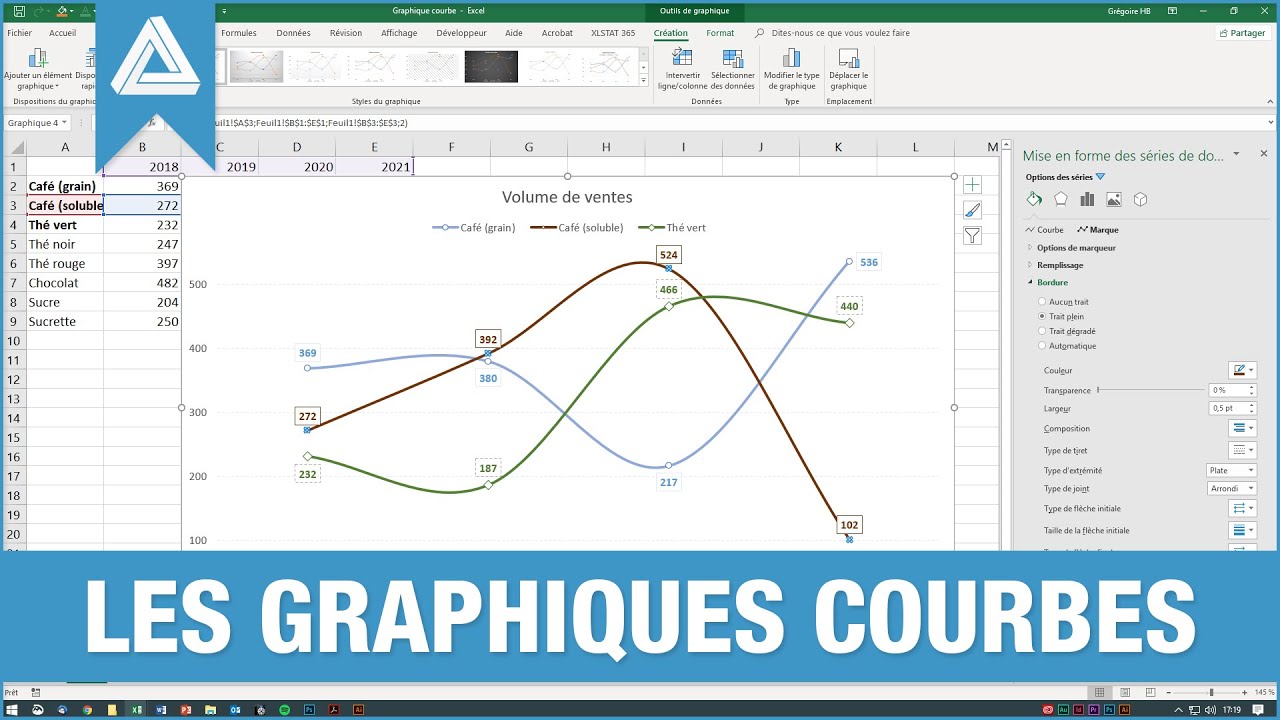Open Chrome from the Windows taskbar
Image resolution: width=1280 pixels, height=720 pixels.
87,709
